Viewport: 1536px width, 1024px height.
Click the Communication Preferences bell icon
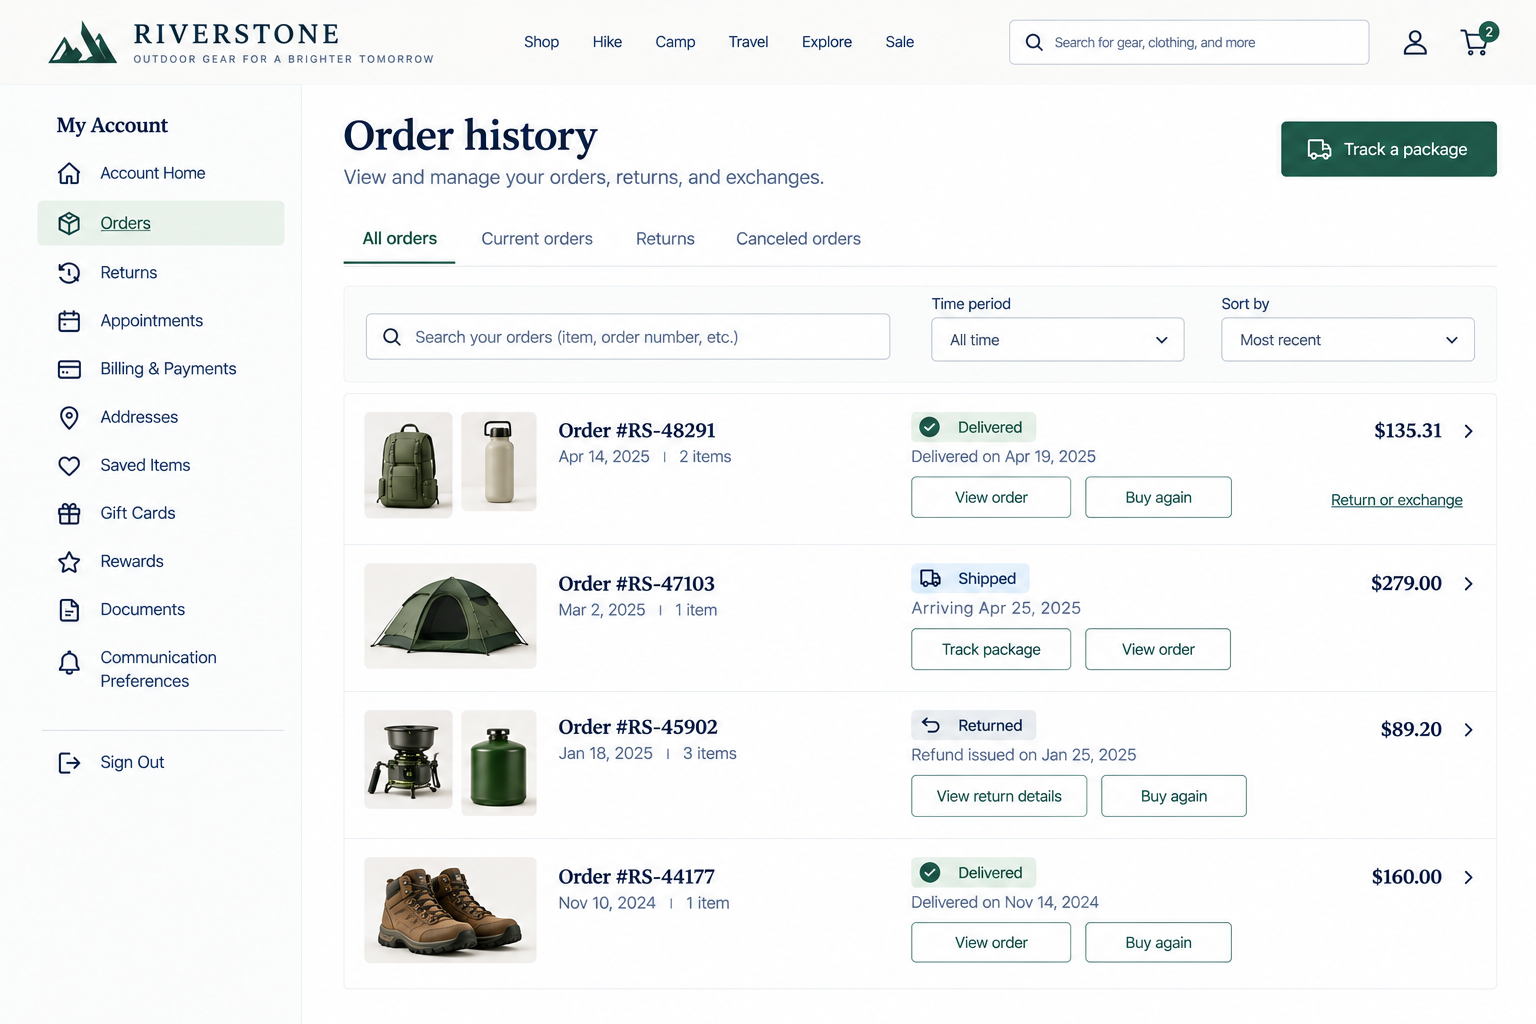(x=69, y=662)
